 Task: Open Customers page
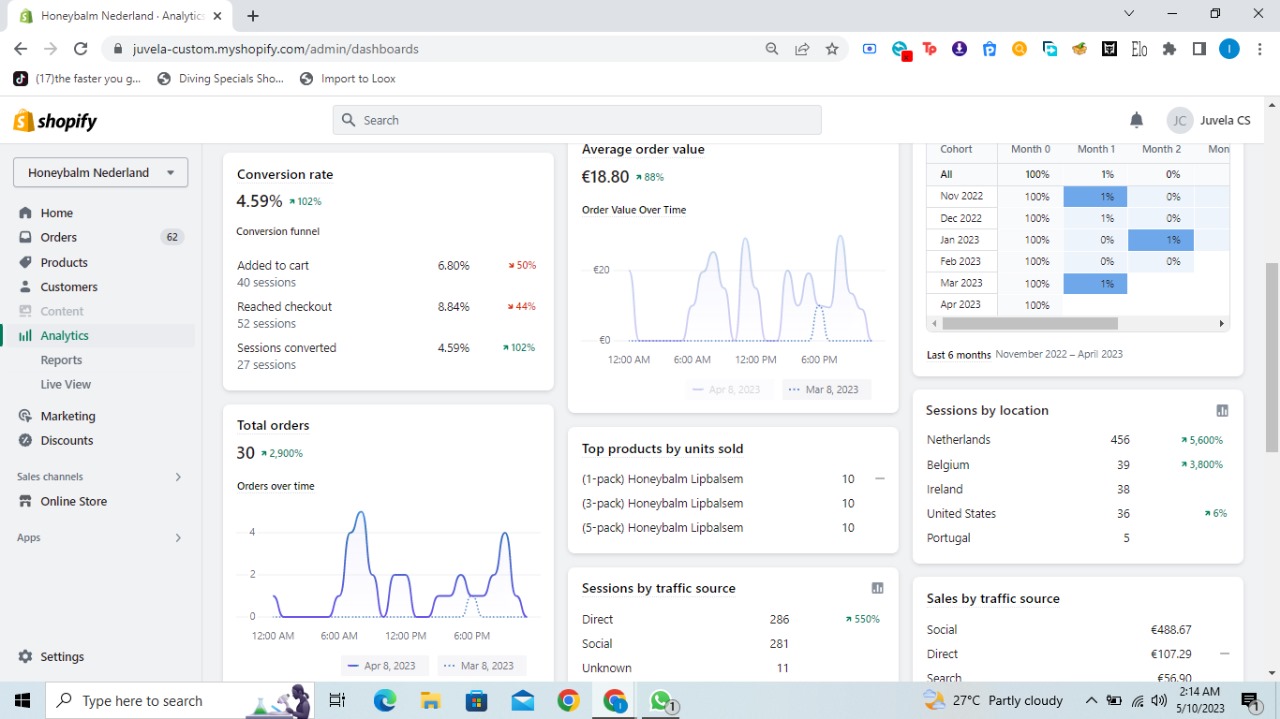[69, 287]
